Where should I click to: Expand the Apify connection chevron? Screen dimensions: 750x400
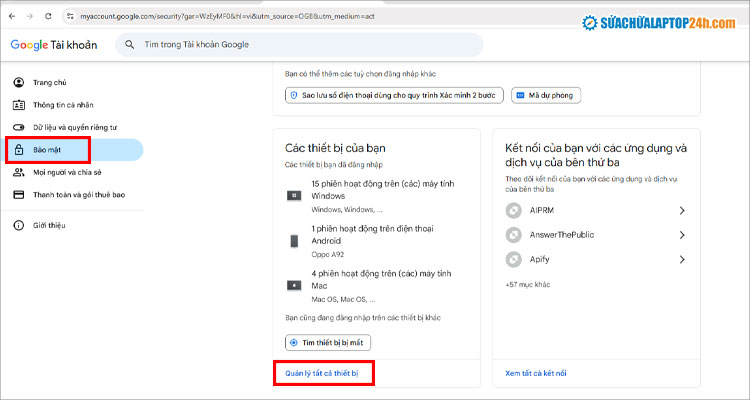[x=681, y=259]
